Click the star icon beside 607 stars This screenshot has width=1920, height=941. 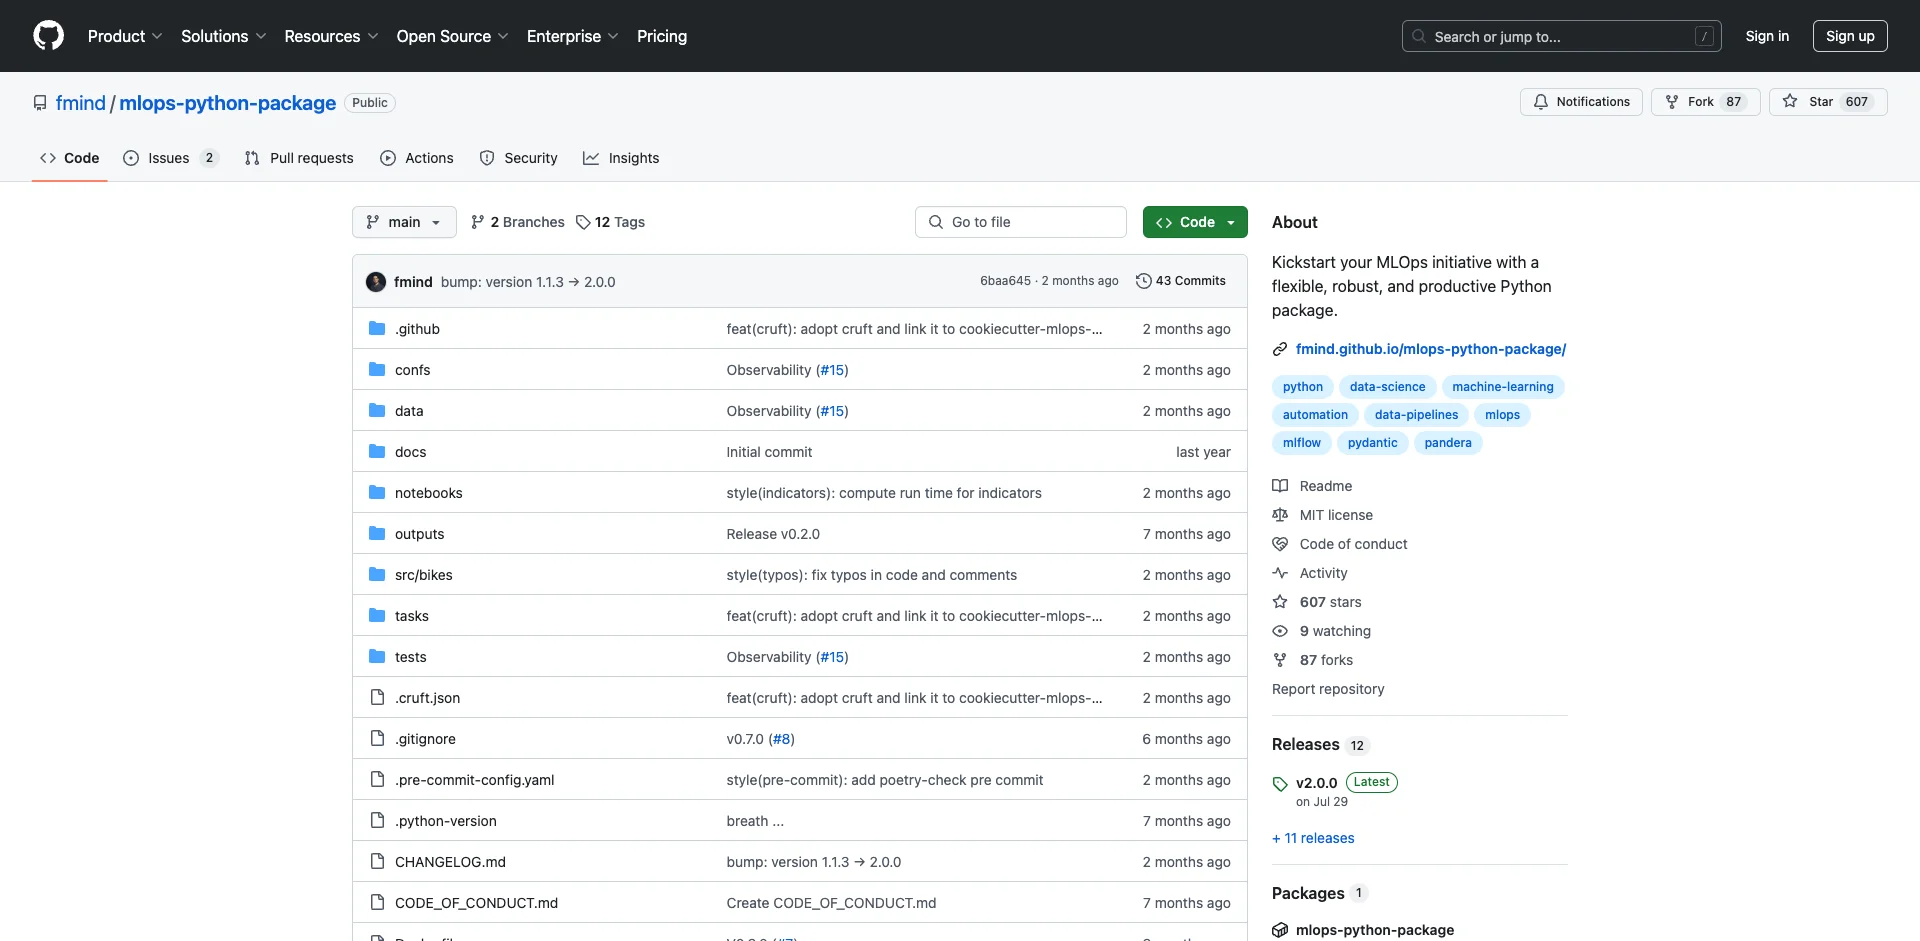click(x=1280, y=602)
